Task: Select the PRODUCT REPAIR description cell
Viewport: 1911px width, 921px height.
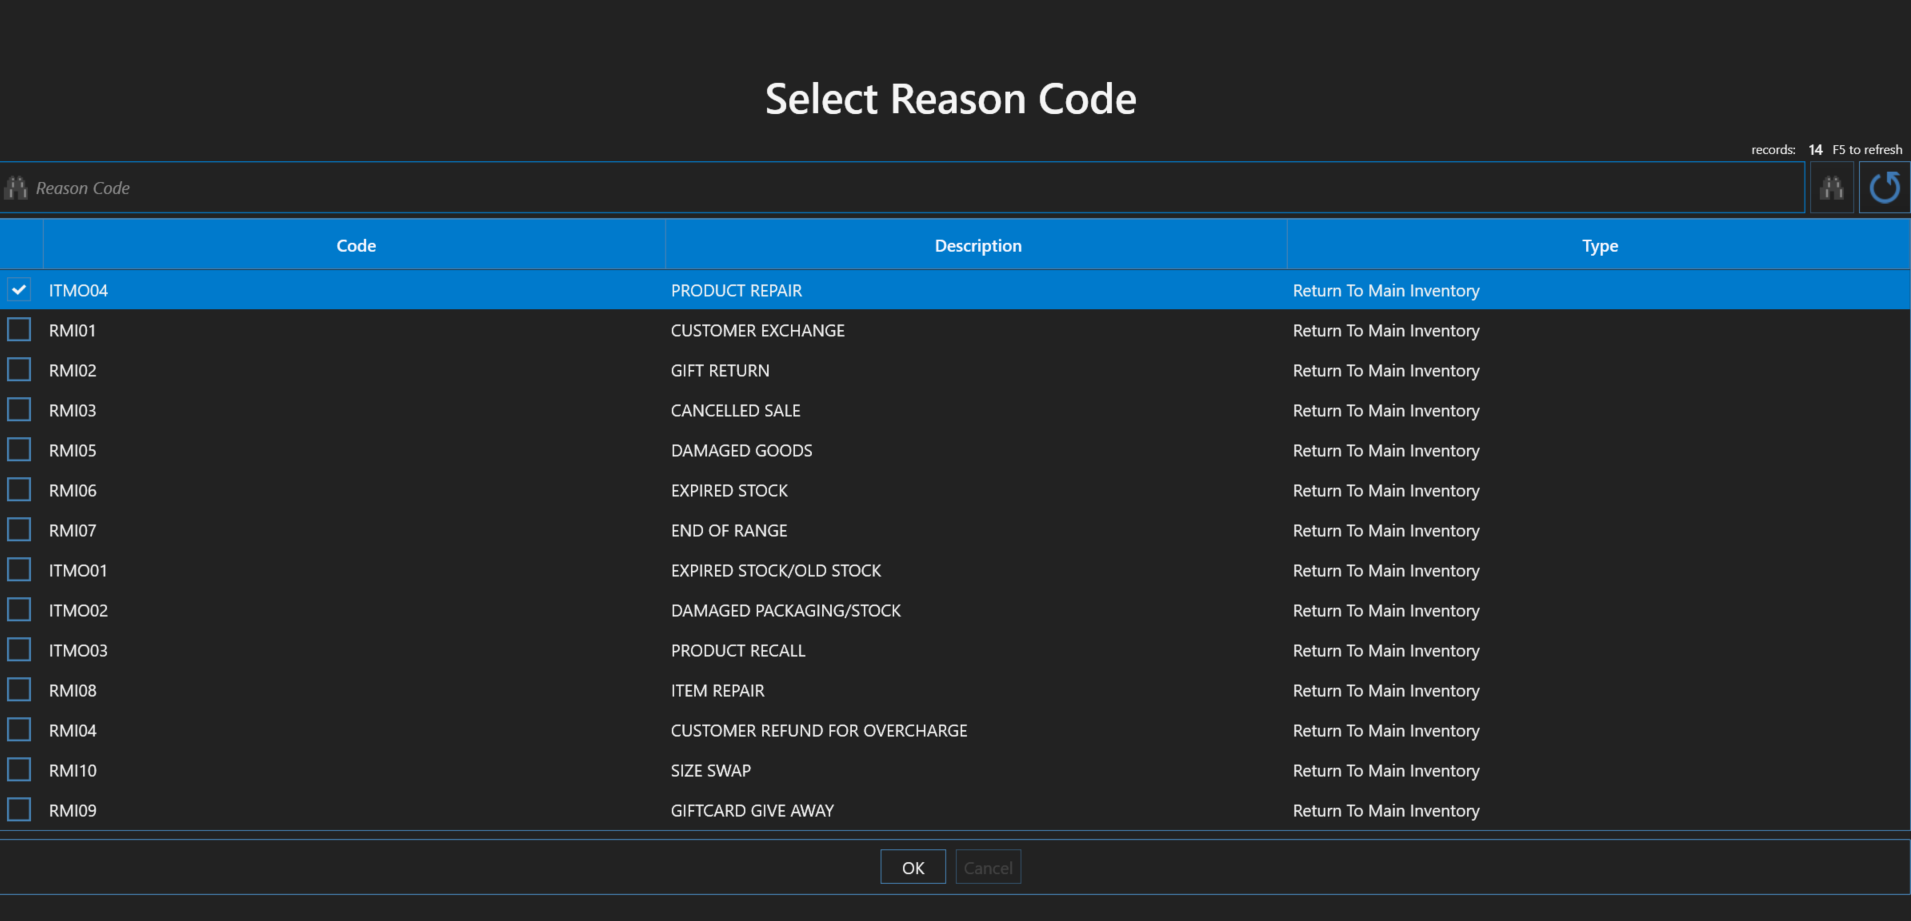Action: click(x=736, y=290)
